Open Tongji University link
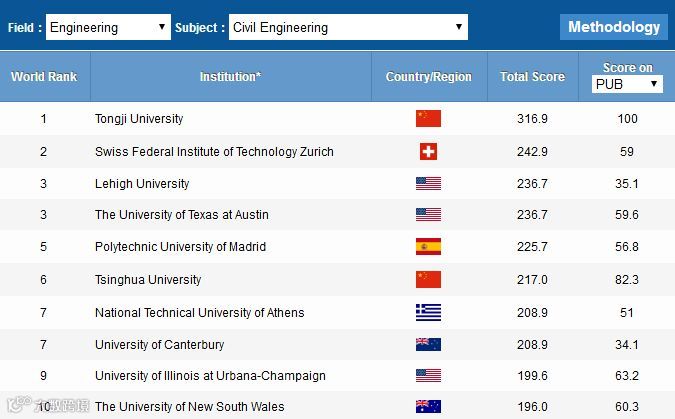675x419 pixels. tap(139, 118)
